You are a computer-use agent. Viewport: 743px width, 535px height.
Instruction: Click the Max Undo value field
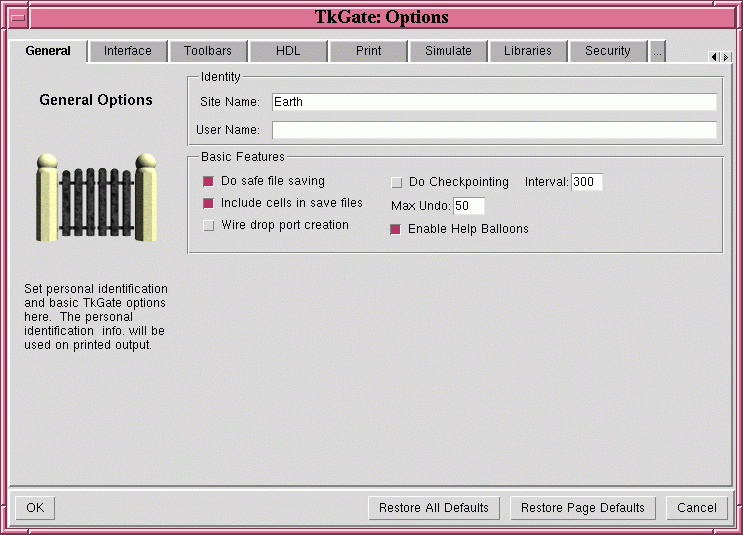pos(468,206)
